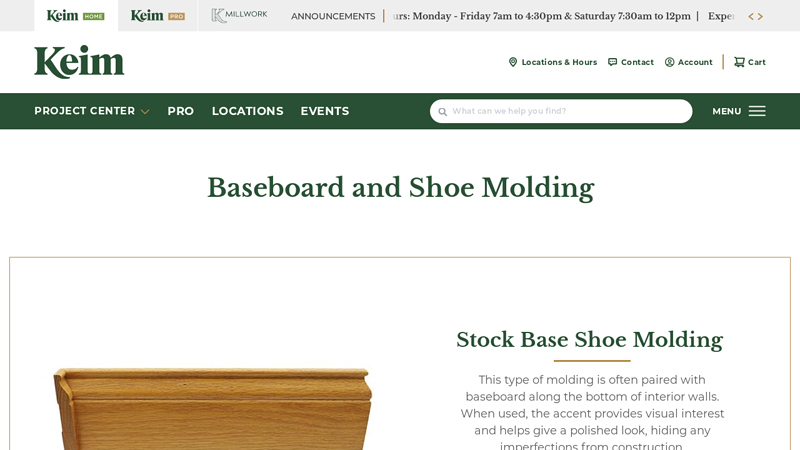Viewport: 800px width, 450px height.
Task: Show the previous announcement with the left arrow
Action: [751, 16]
